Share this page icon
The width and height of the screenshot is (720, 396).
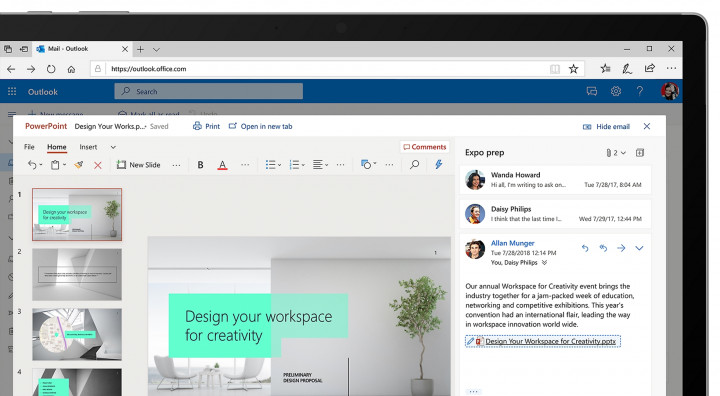[x=649, y=68]
